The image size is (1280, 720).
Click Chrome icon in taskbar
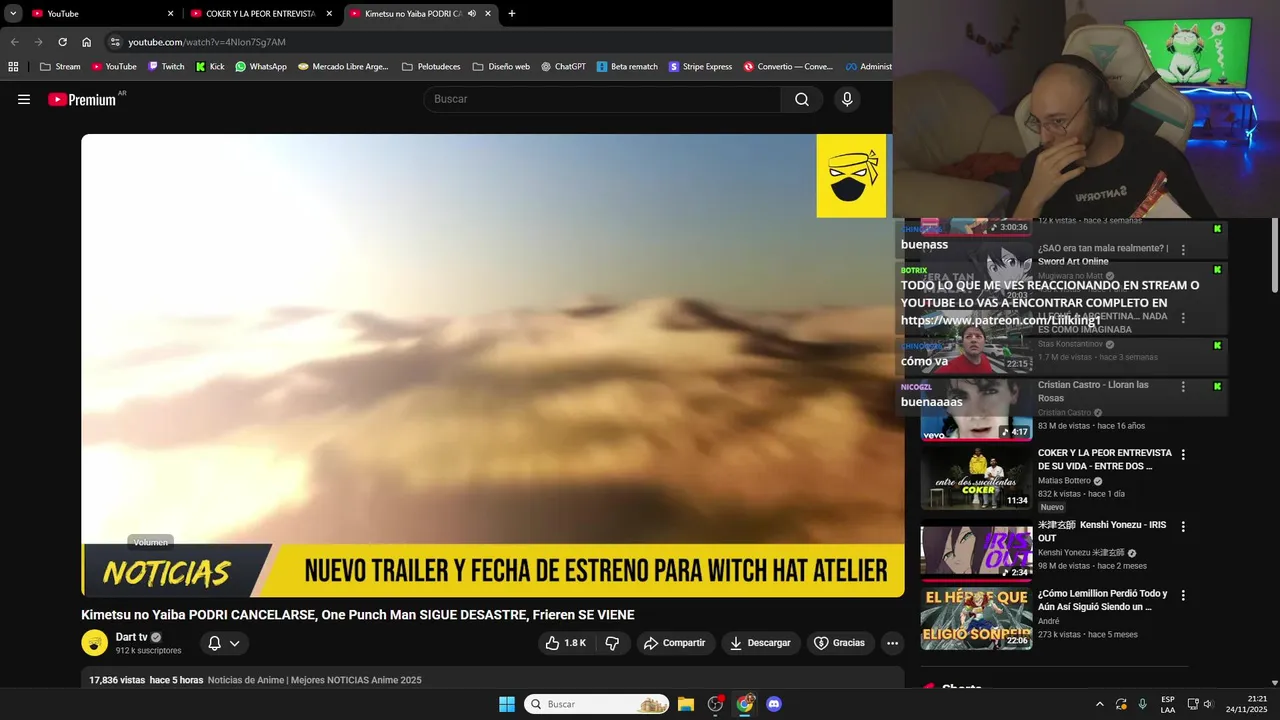point(744,704)
